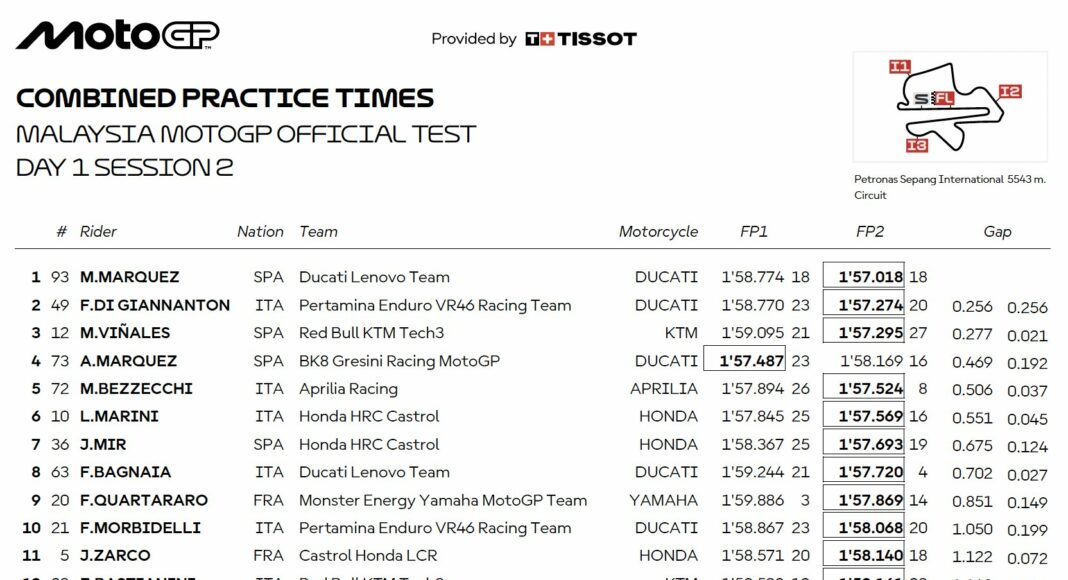Click the Tissot logo
Image resolution: width=1068 pixels, height=580 pixels.
[581, 39]
